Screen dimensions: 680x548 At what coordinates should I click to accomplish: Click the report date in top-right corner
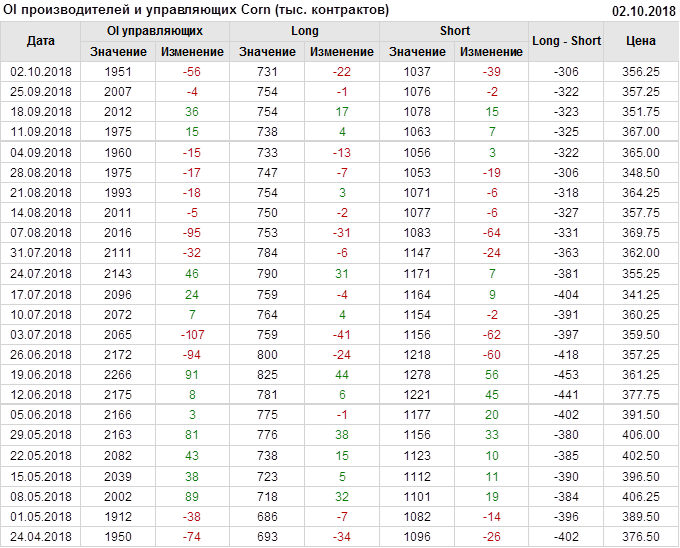pos(643,11)
